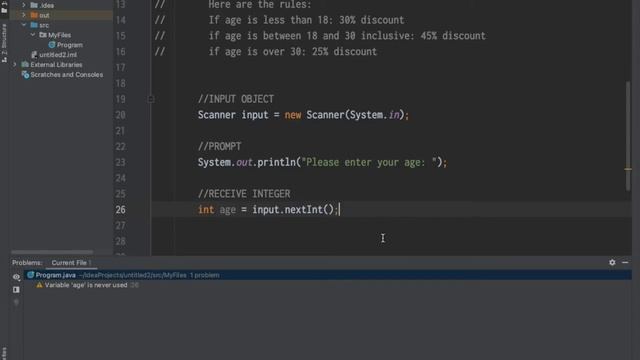This screenshot has width=640, height=360.
Task: Click the '//RECEIVE INTEGER' comment
Action: 244,194
